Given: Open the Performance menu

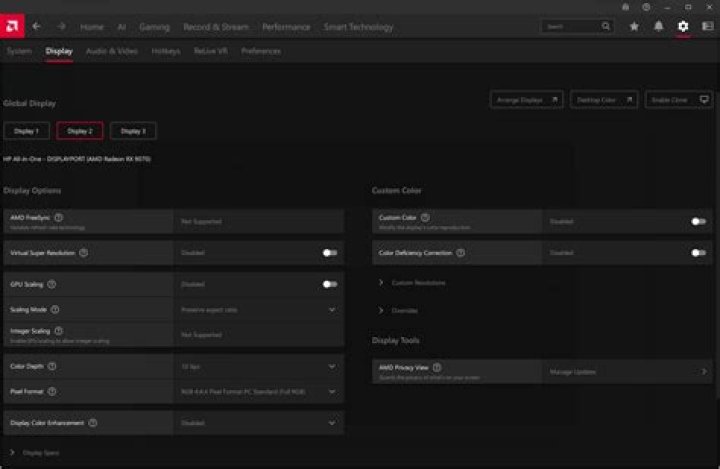Looking at the screenshot, I should coord(286,27).
